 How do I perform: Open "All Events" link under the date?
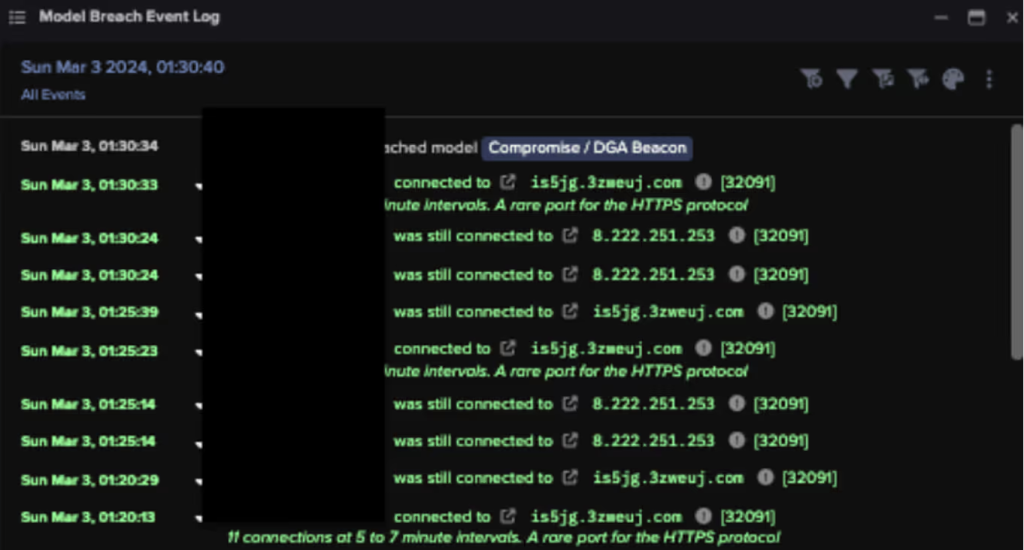(x=53, y=95)
